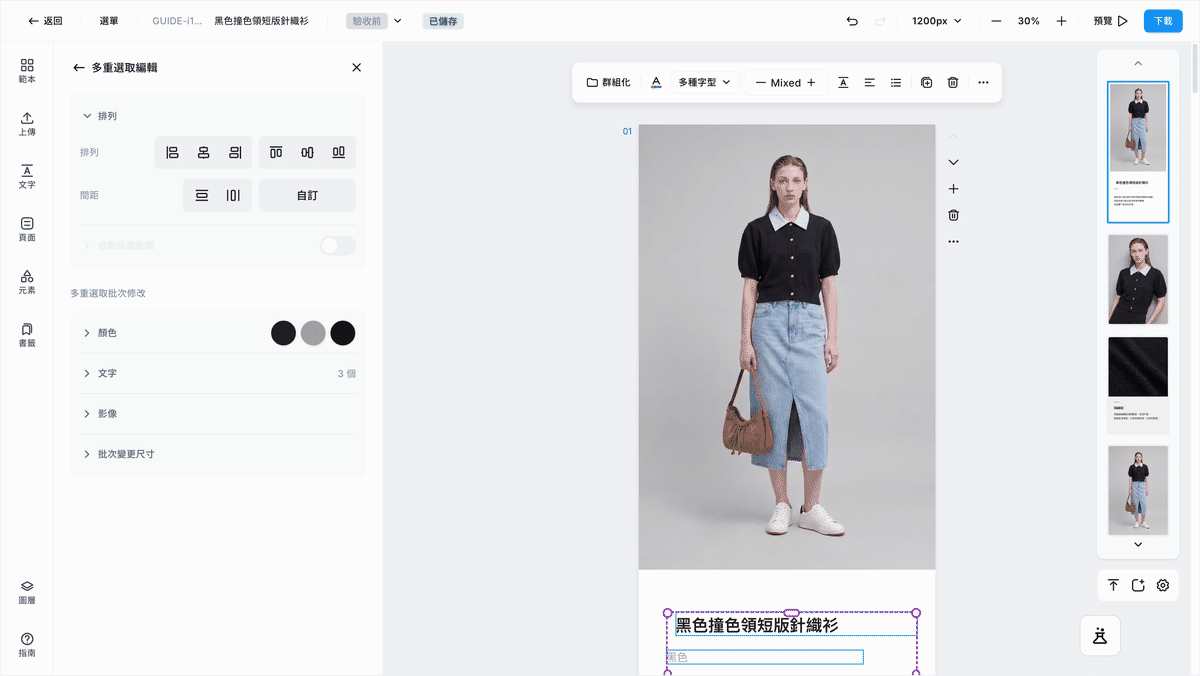
Task: Click the 下載 download button
Action: coord(1163,21)
